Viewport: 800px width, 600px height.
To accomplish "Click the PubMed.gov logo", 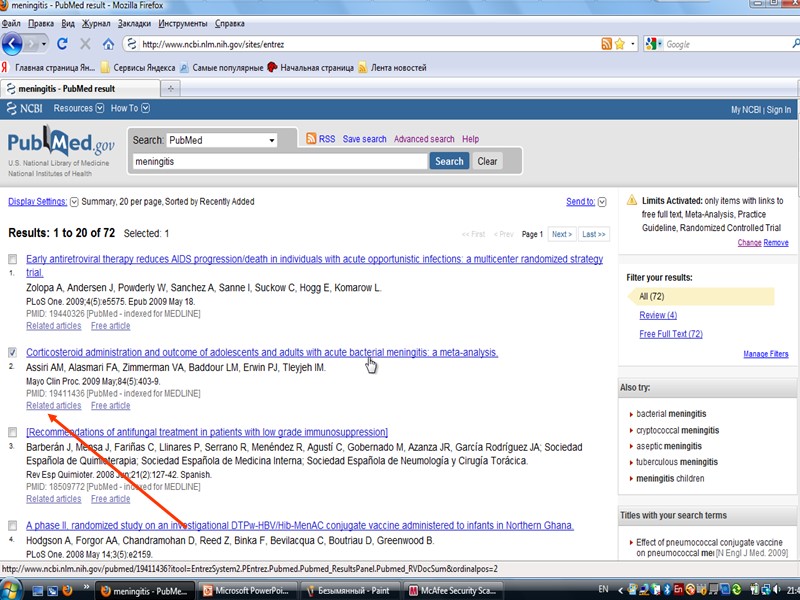I will pyautogui.click(x=61, y=142).
